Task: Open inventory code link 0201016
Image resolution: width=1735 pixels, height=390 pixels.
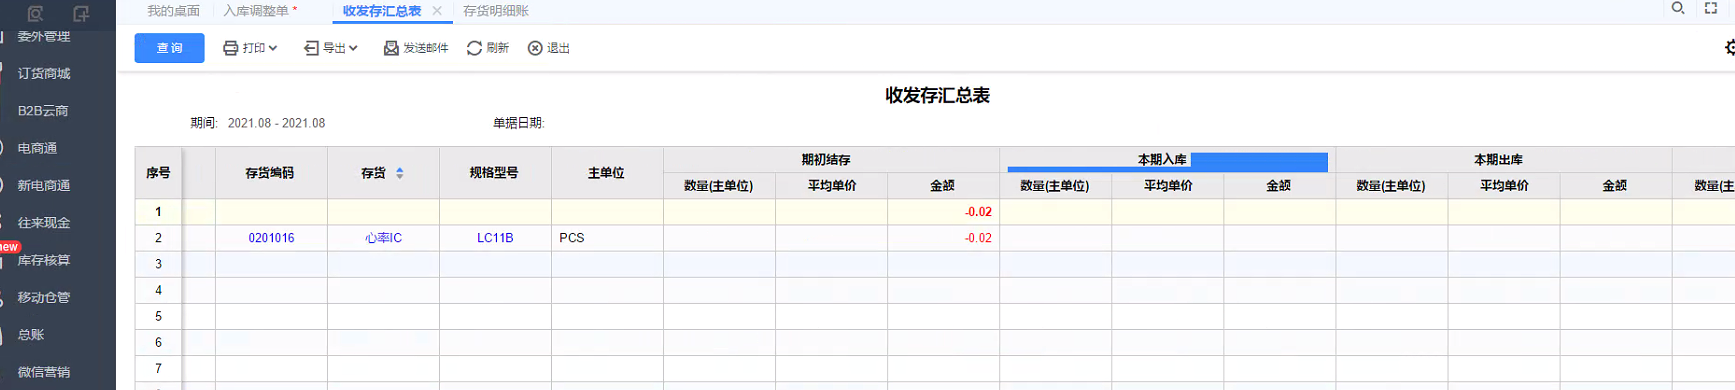Action: 271,238
